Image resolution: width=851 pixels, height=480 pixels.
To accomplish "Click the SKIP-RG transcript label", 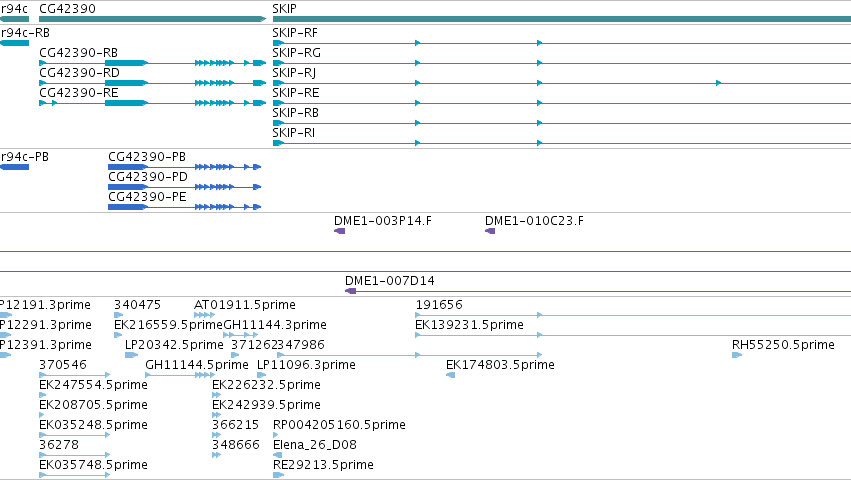I will [296, 53].
